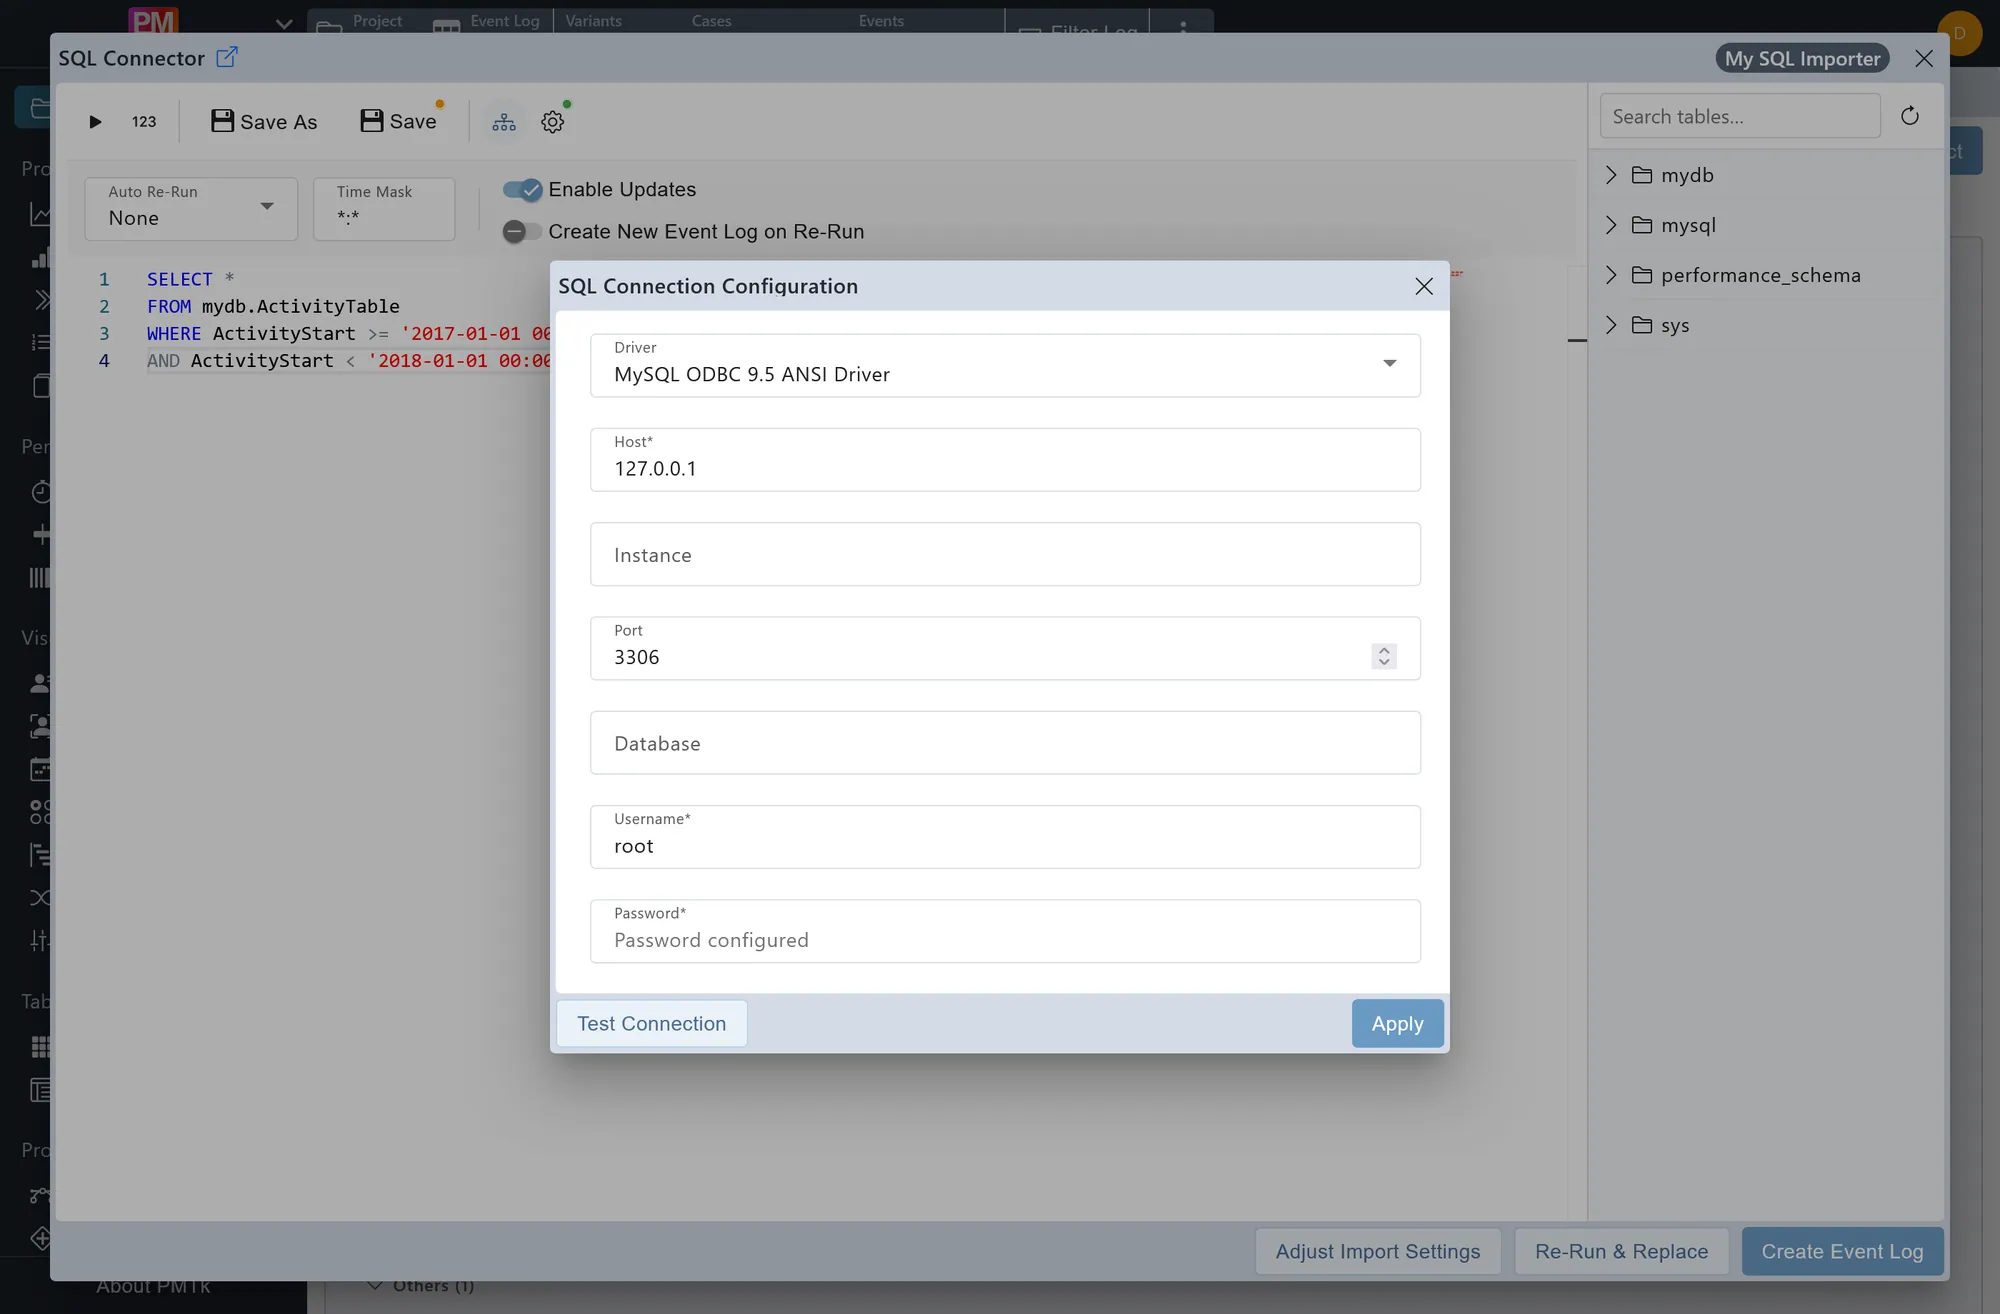This screenshot has height=1314, width=2000.
Task: Expand the mysql schema
Action: (1611, 225)
